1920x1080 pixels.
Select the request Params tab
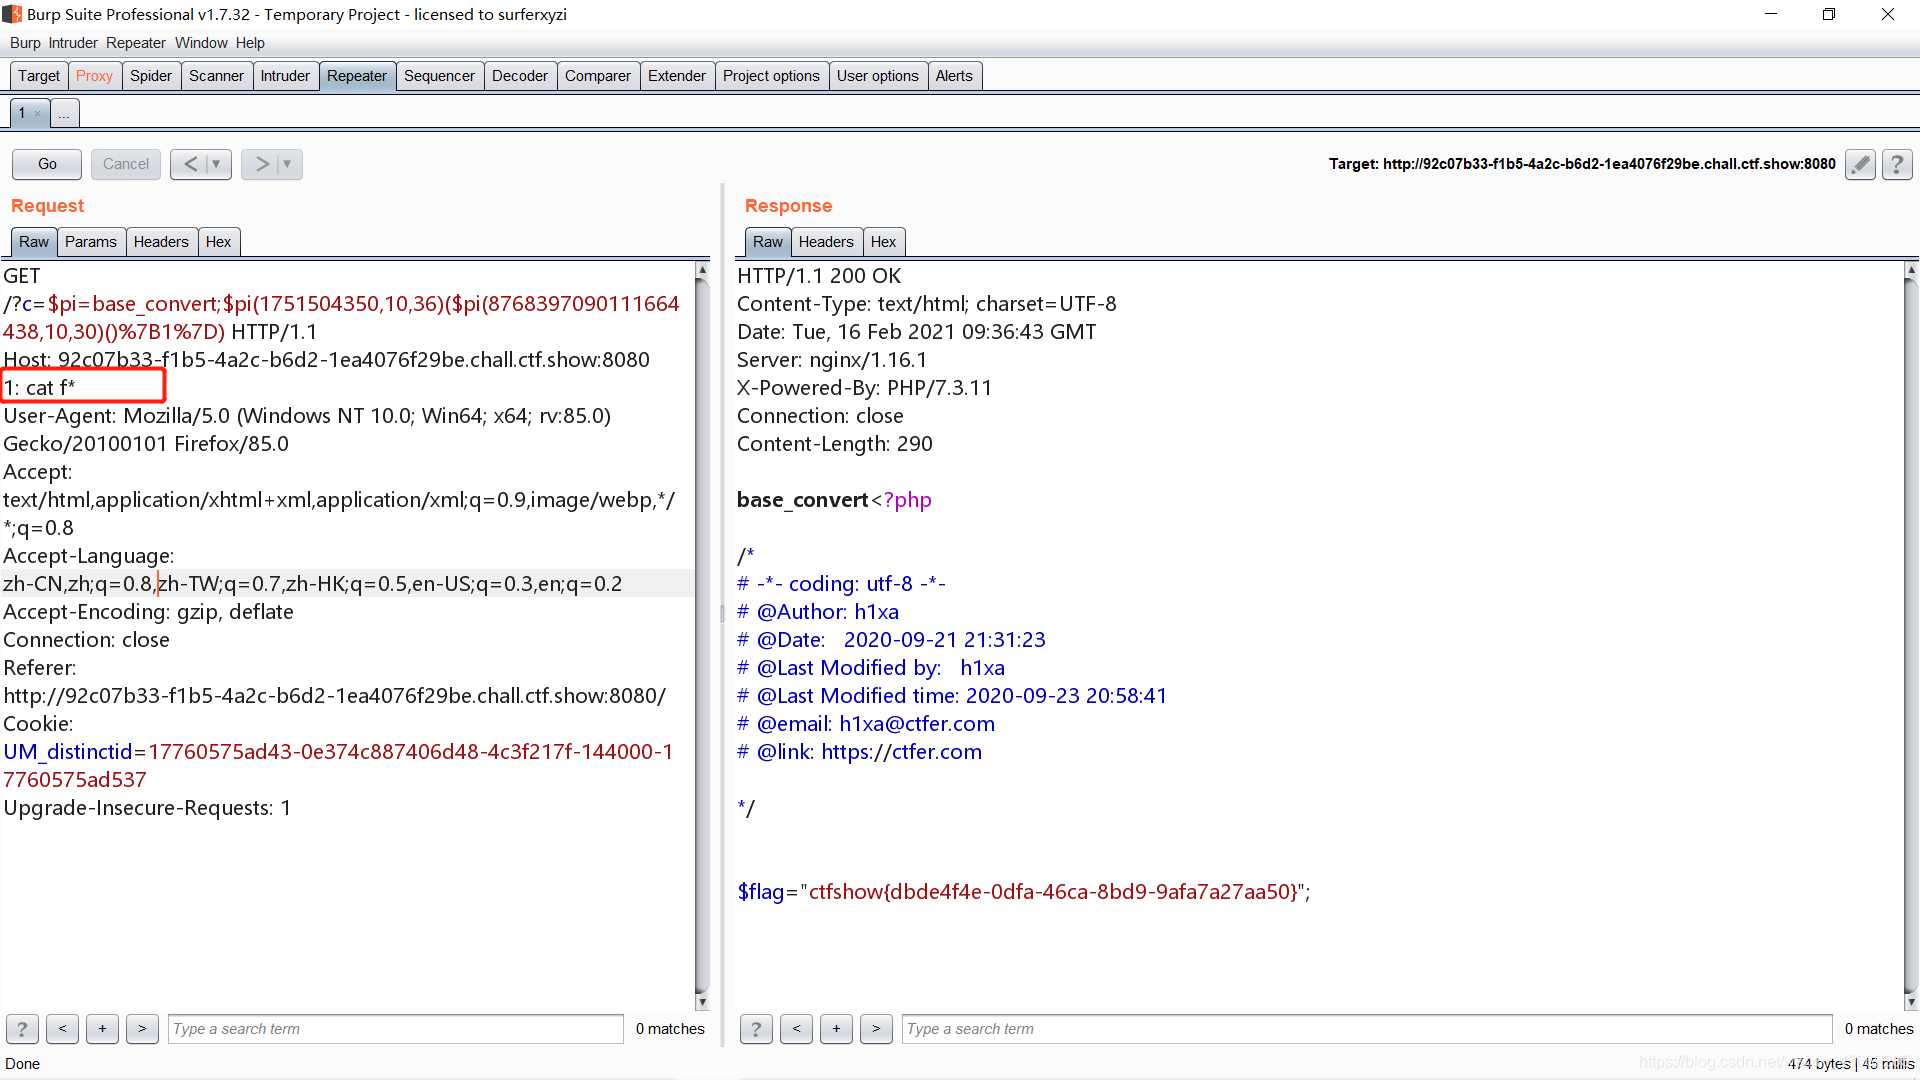pyautogui.click(x=91, y=242)
